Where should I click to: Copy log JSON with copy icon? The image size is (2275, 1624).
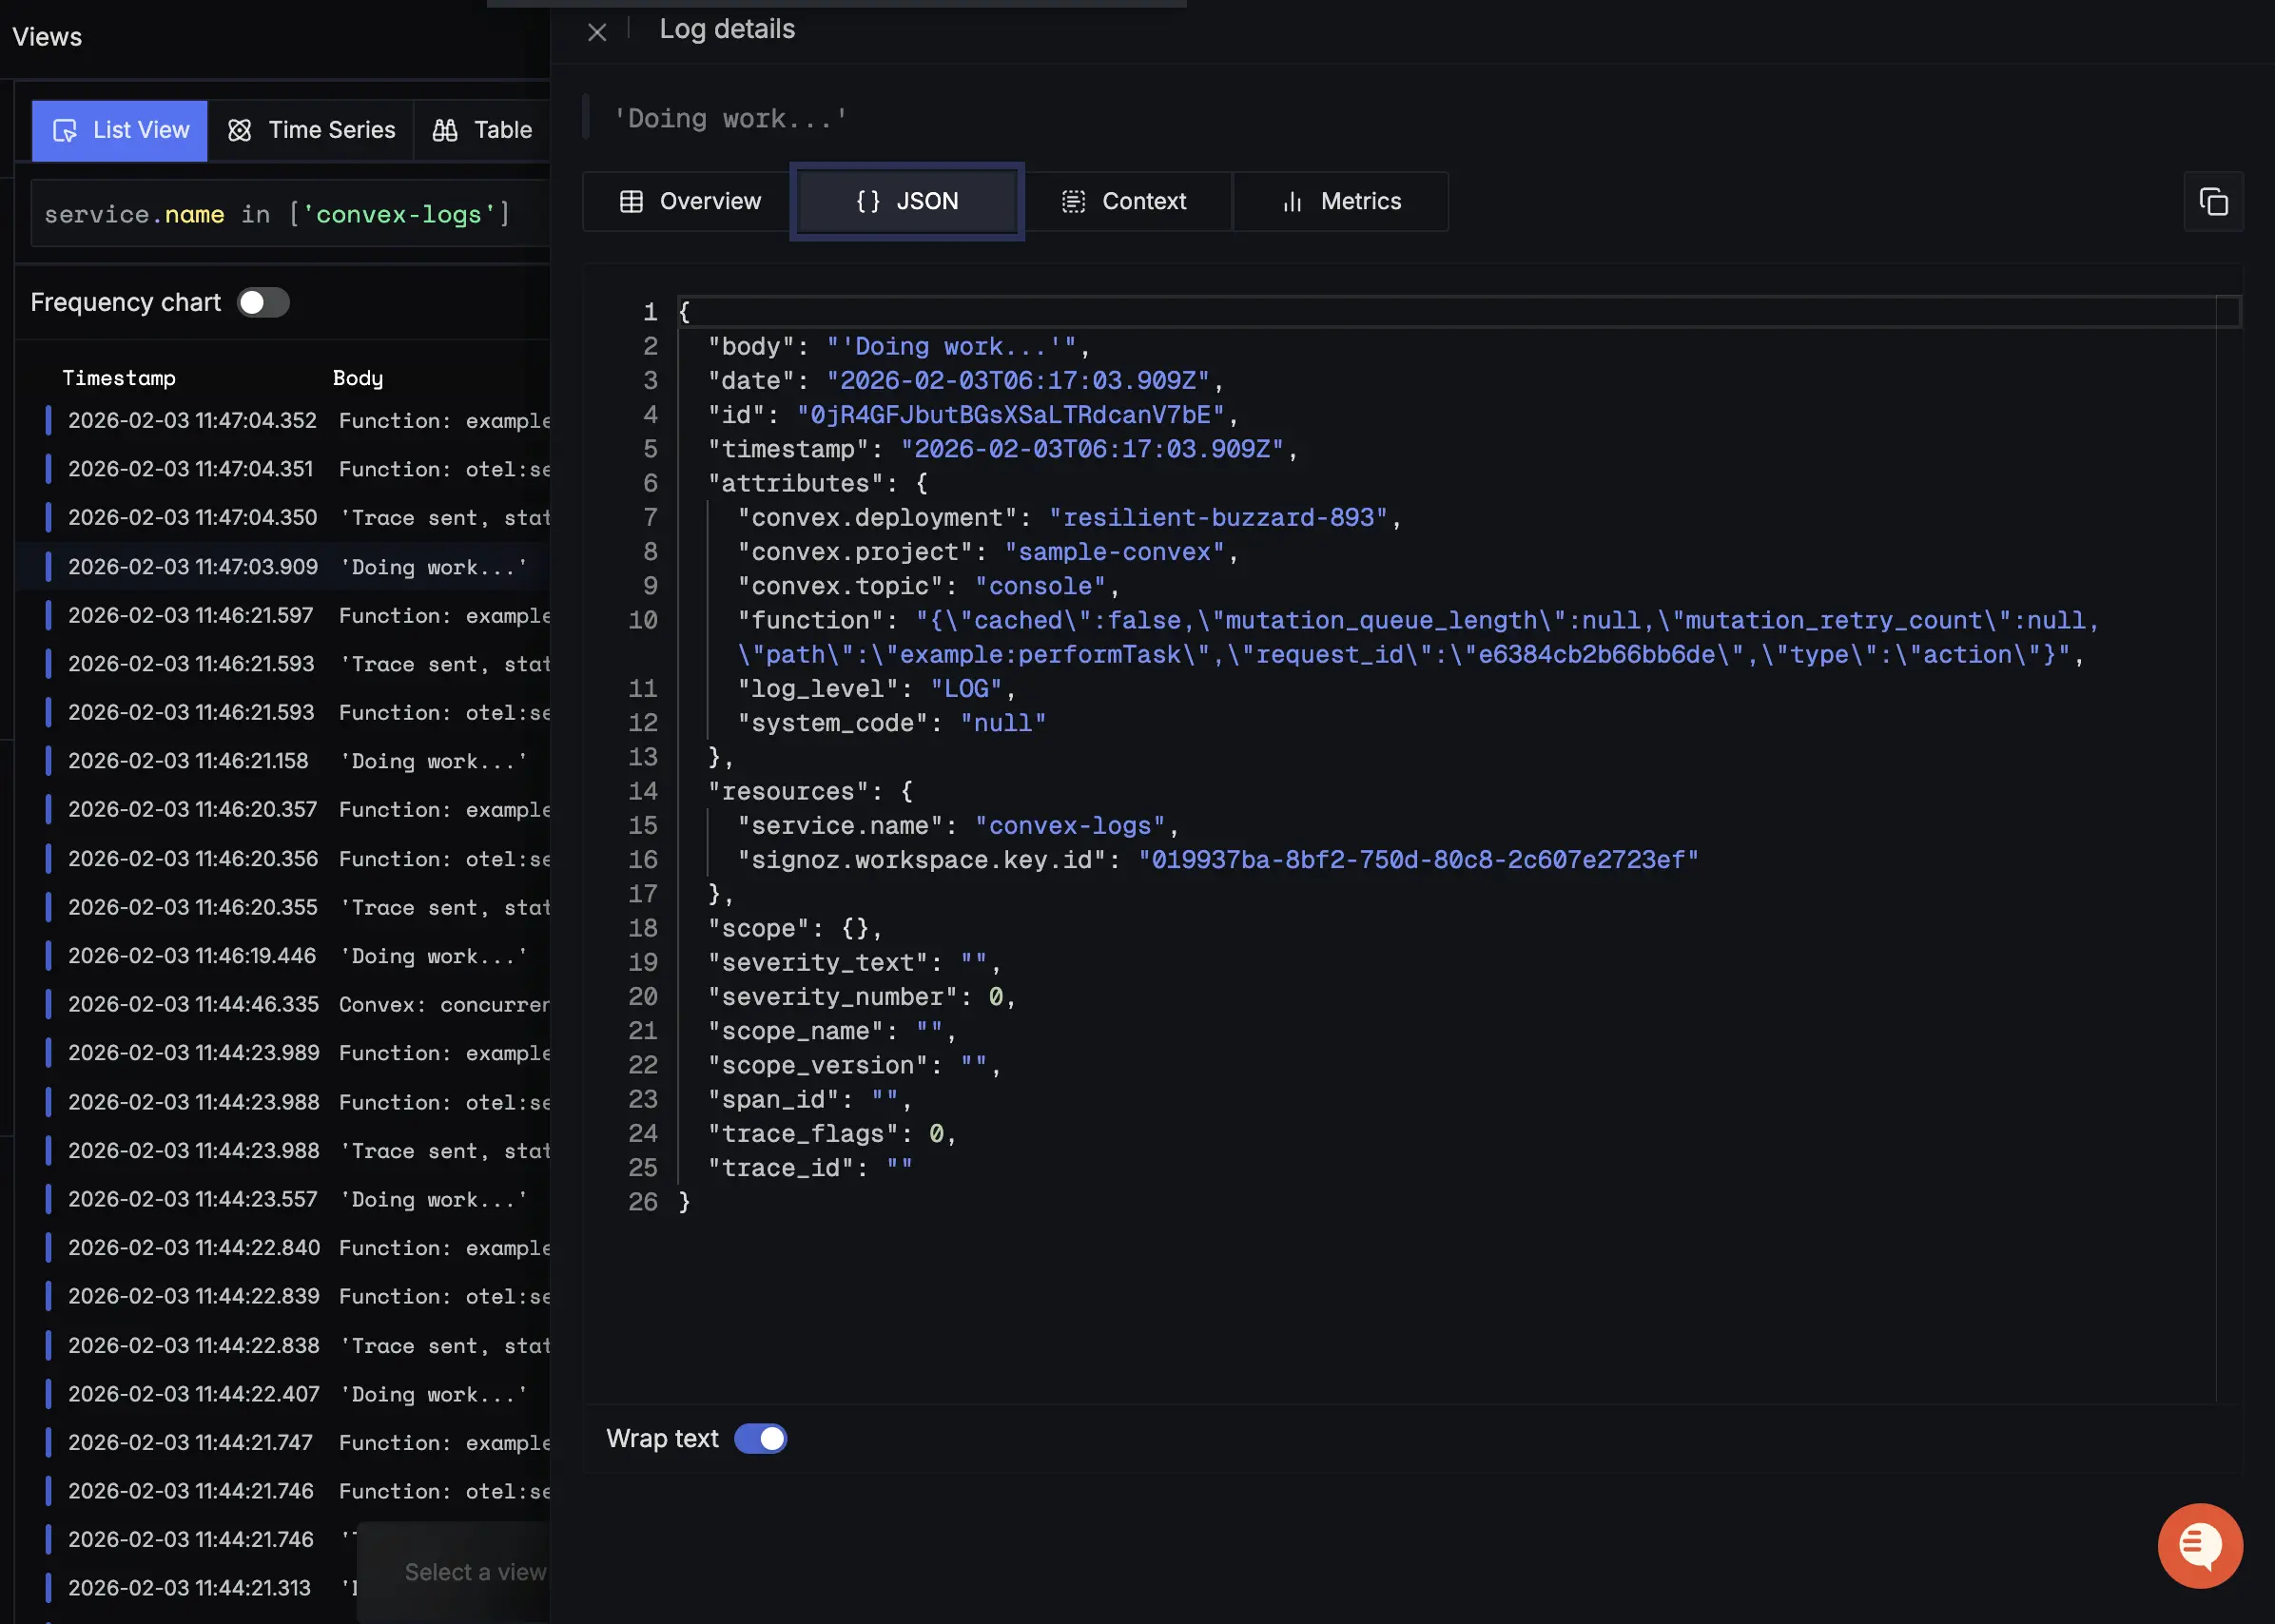[x=2213, y=202]
